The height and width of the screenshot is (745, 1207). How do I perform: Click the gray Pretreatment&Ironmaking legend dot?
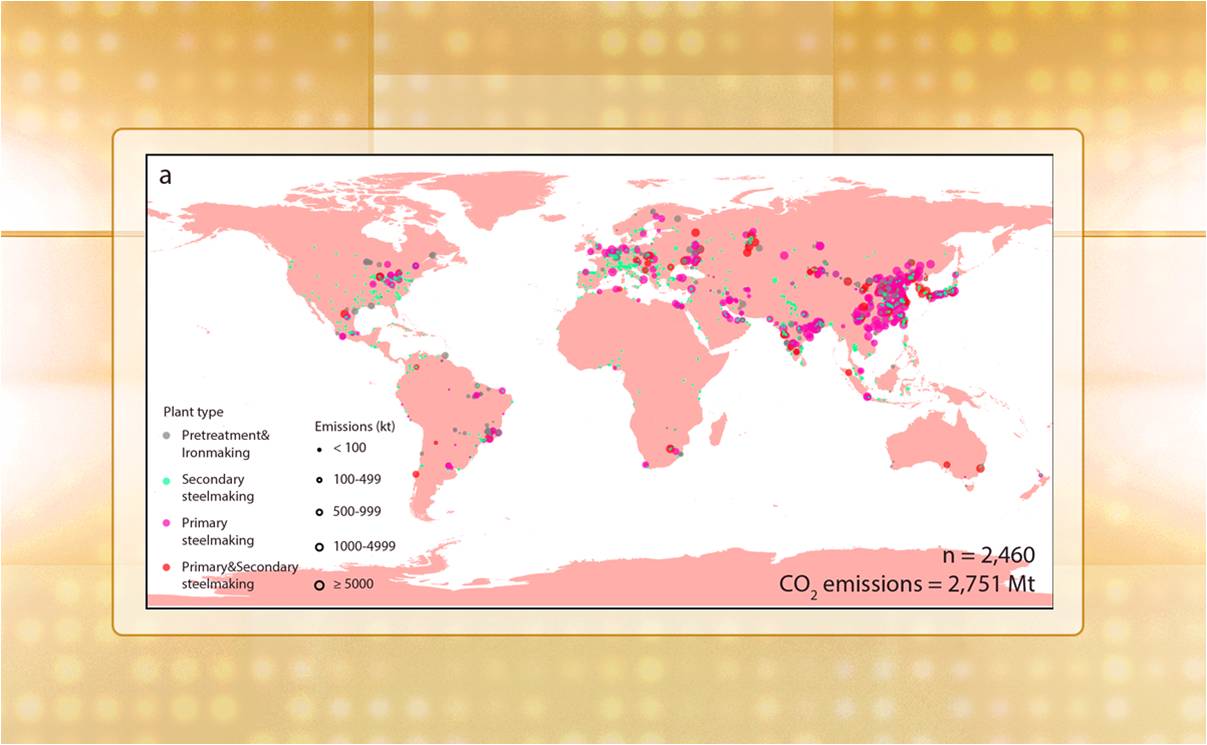[x=168, y=435]
